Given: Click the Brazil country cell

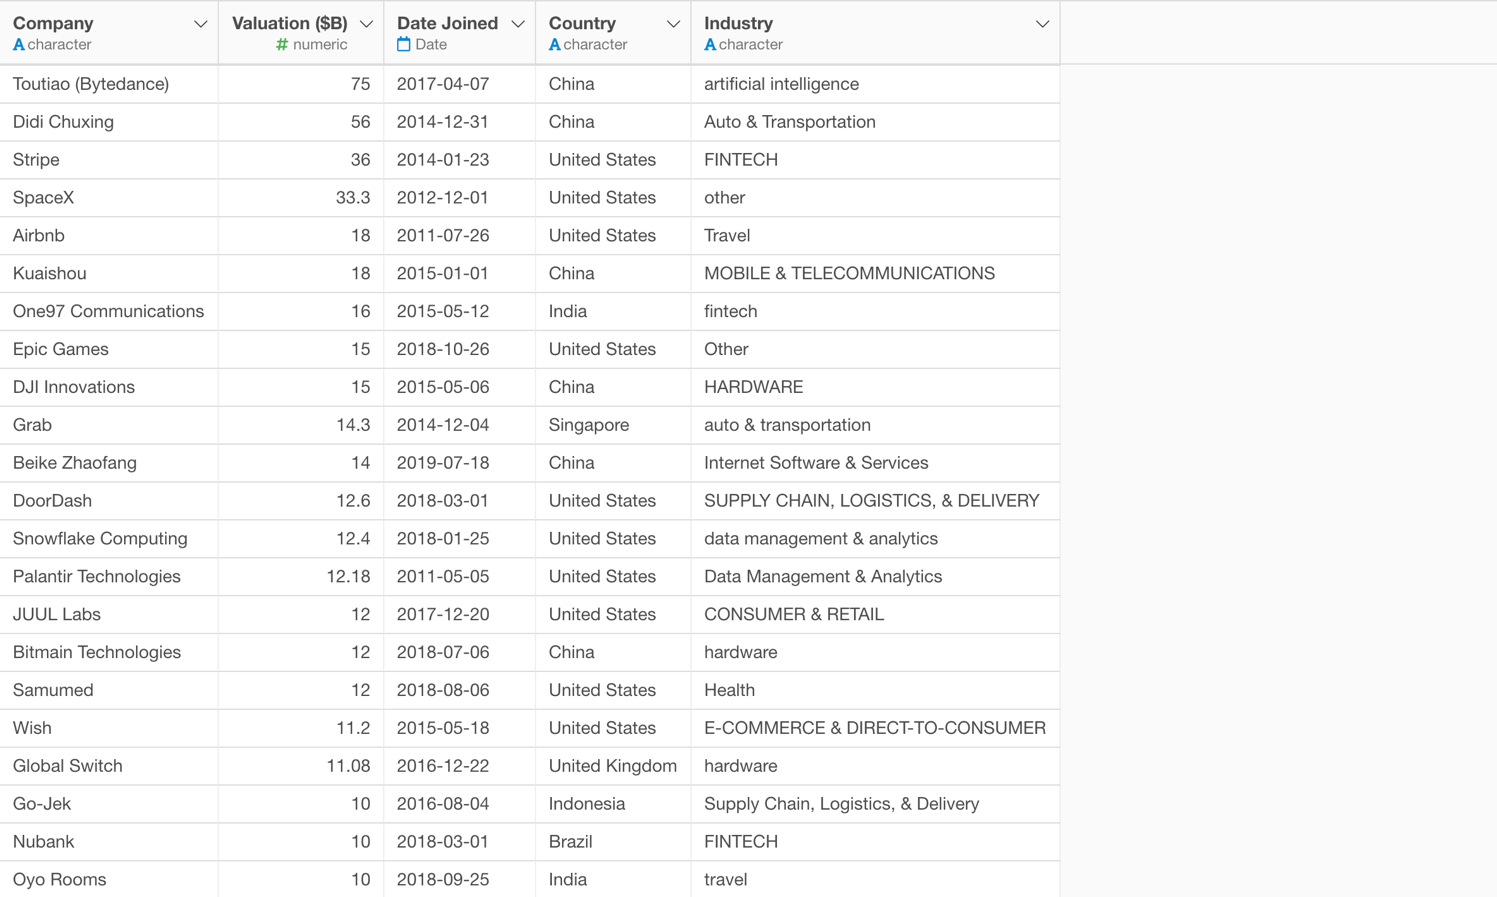Looking at the screenshot, I should pyautogui.click(x=613, y=843).
